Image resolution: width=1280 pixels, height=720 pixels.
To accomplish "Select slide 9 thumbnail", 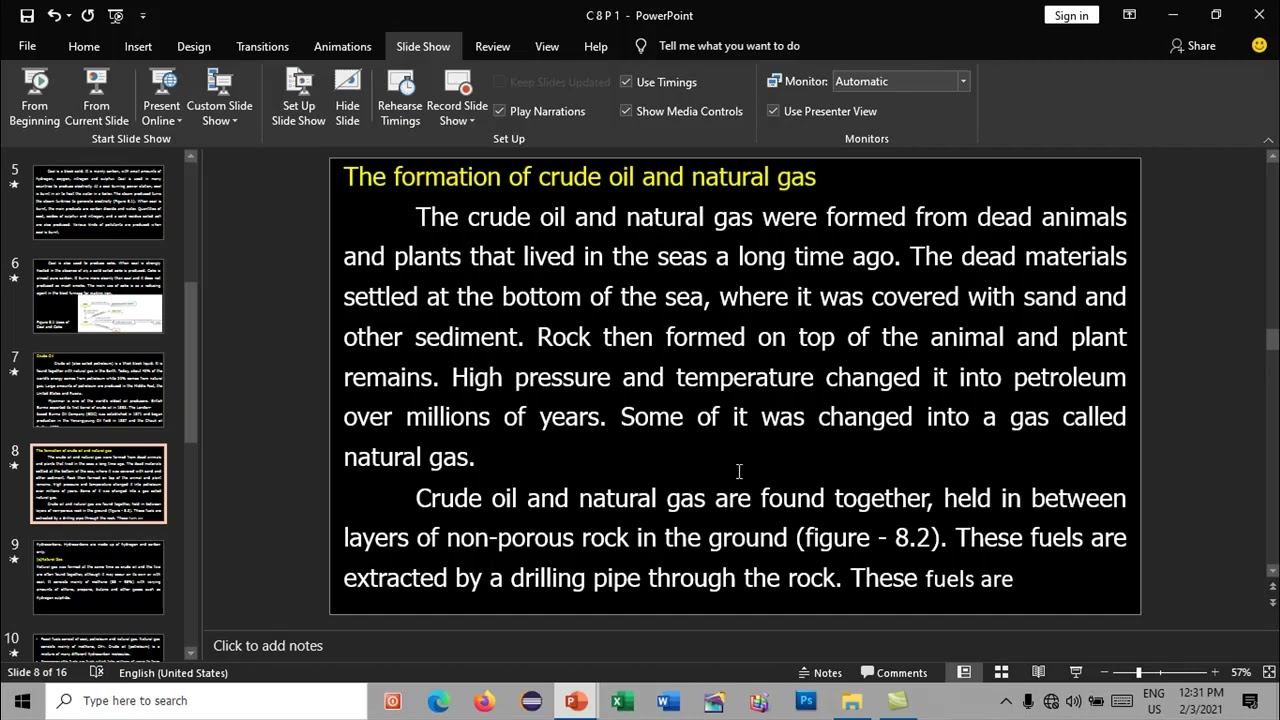I will pyautogui.click(x=98, y=577).
